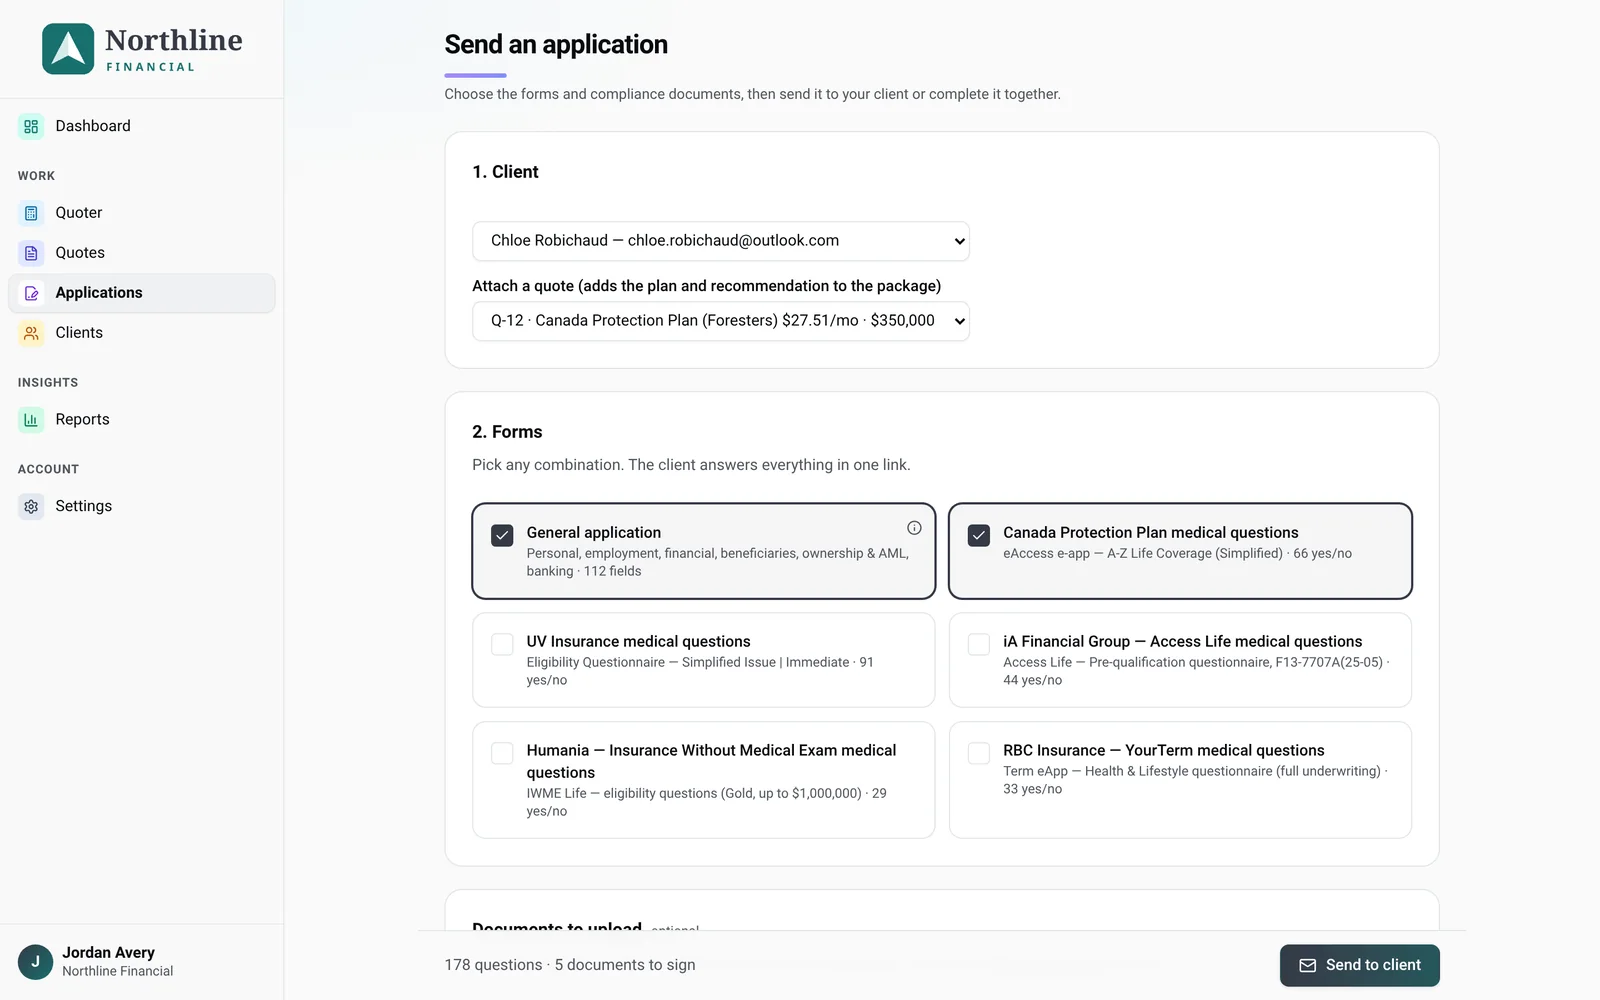
Task: Click the '1. Client' section heading
Action: point(505,172)
